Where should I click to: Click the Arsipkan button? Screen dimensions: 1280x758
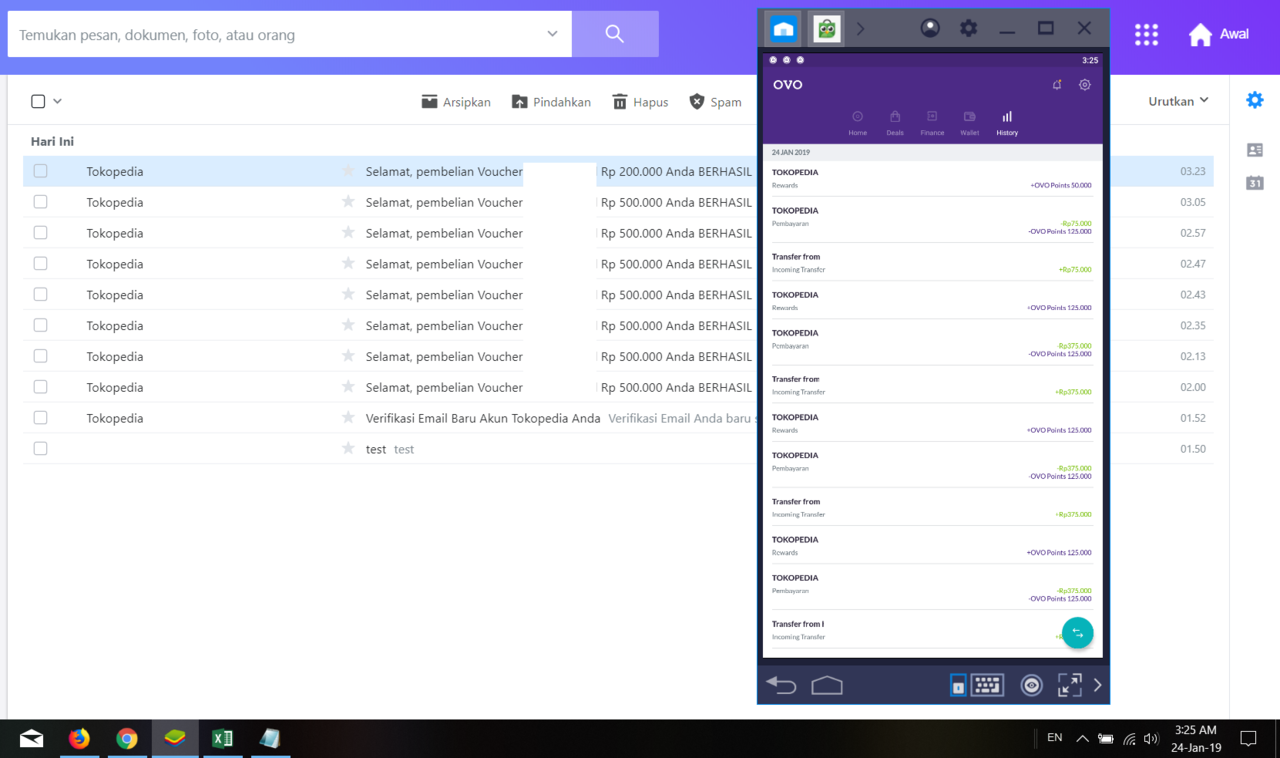456,102
